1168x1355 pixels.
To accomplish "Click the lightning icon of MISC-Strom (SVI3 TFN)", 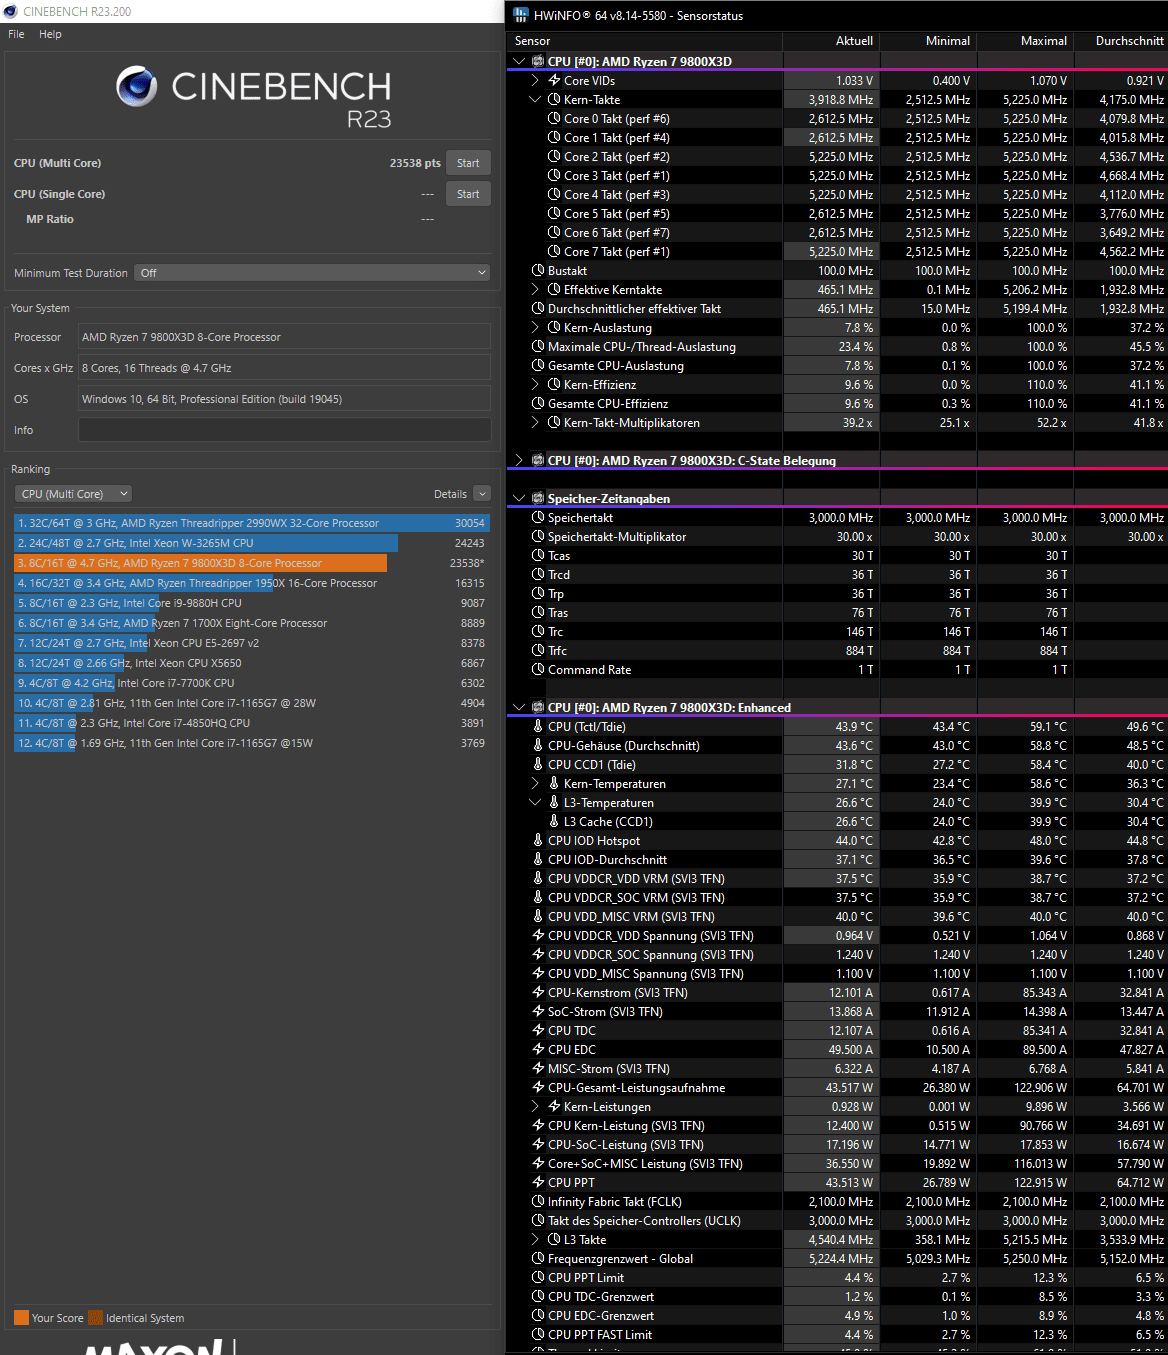I will pyautogui.click(x=538, y=1068).
